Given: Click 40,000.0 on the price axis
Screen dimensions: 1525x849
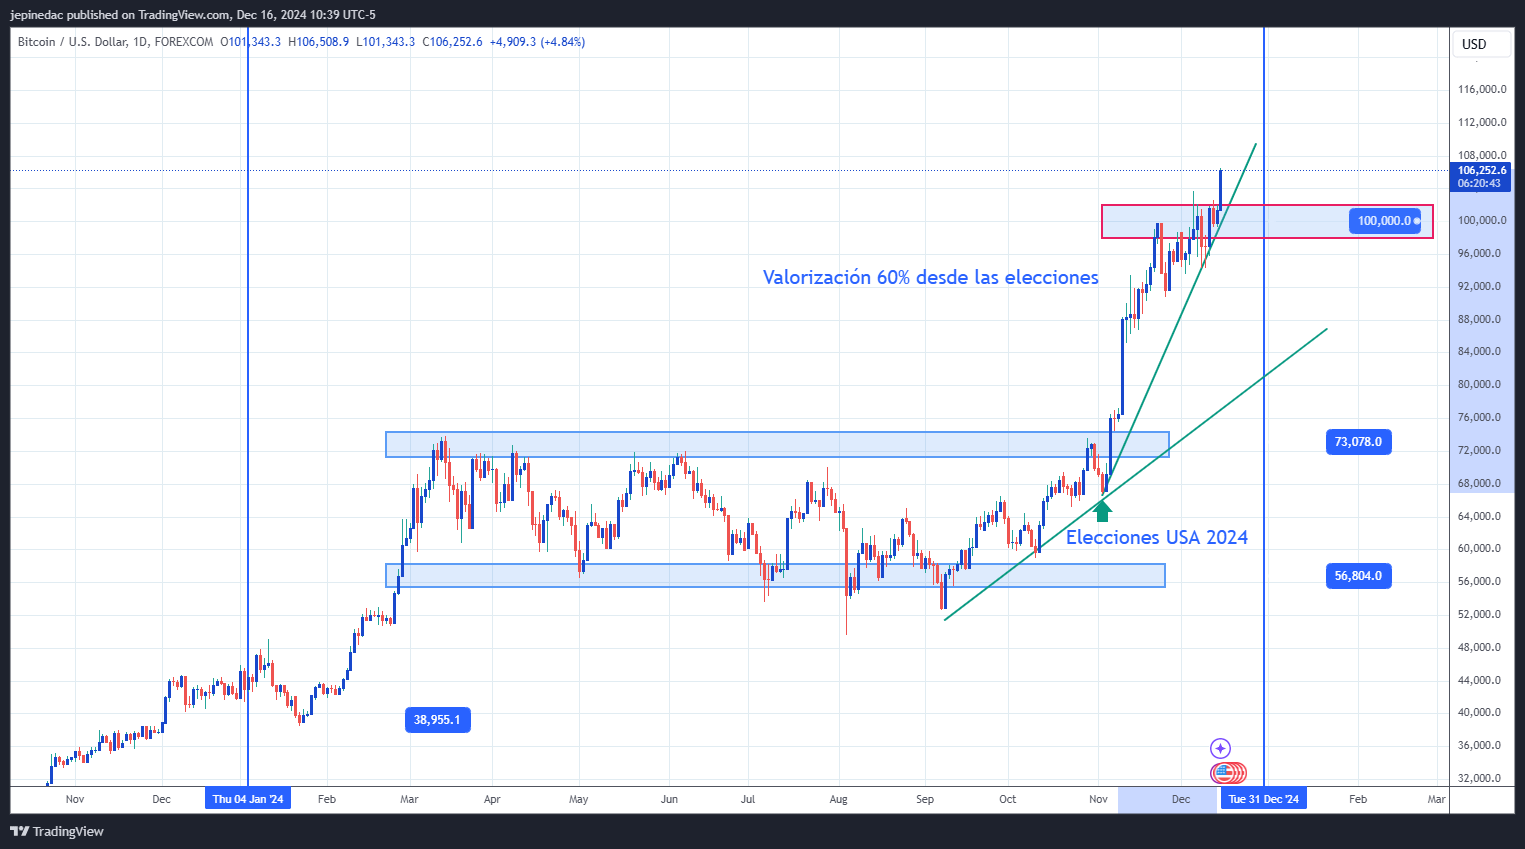Looking at the screenshot, I should pos(1479,712).
